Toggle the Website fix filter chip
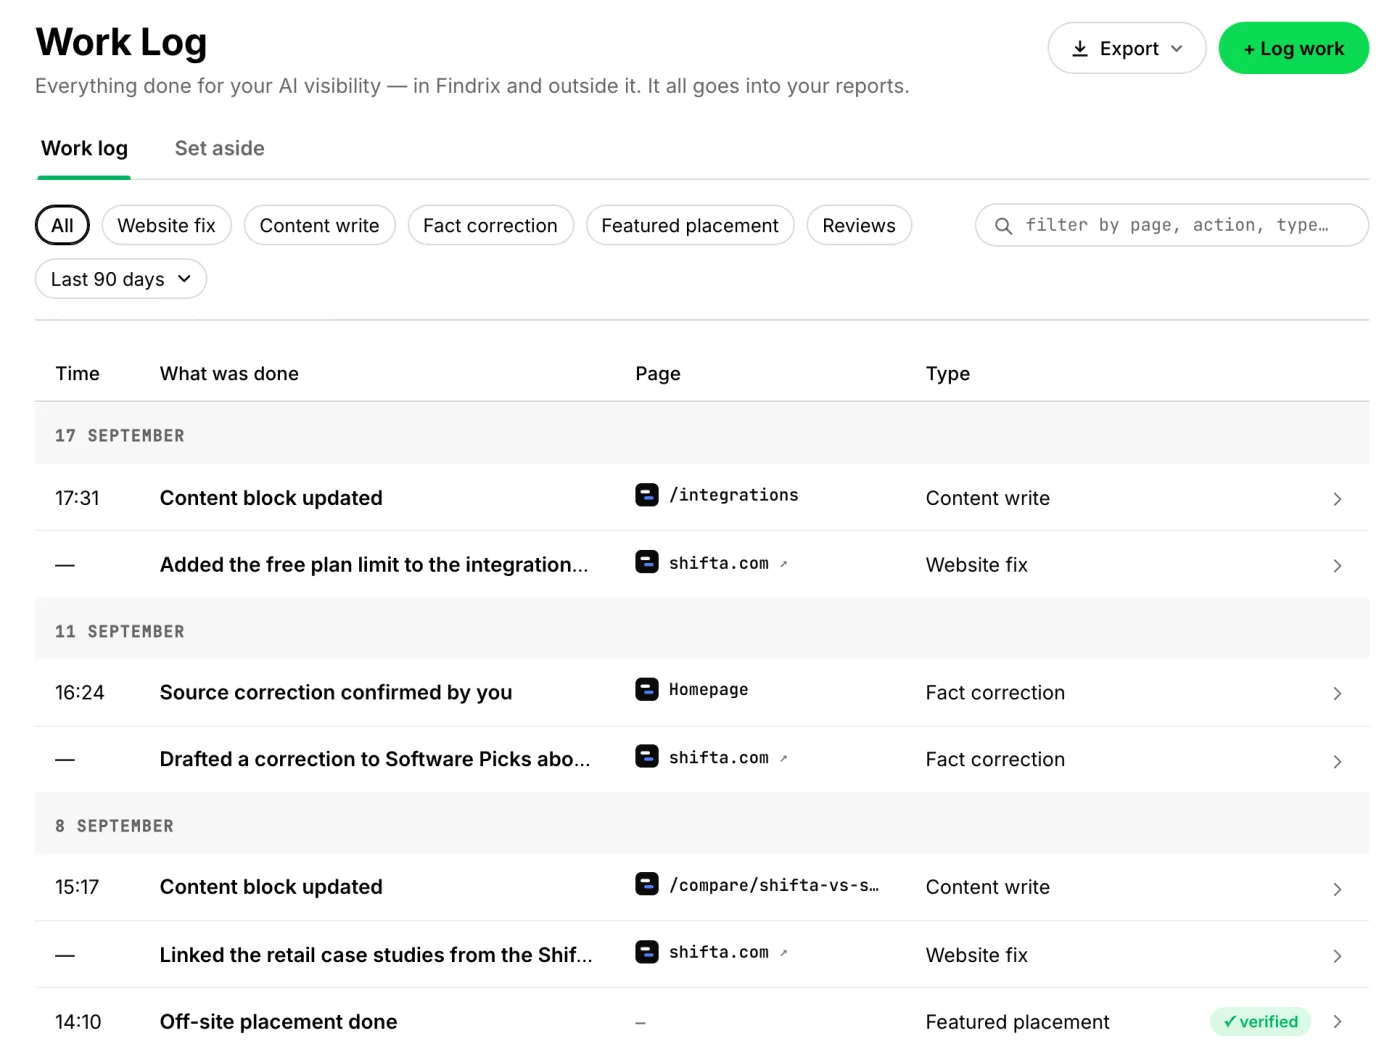 [166, 225]
